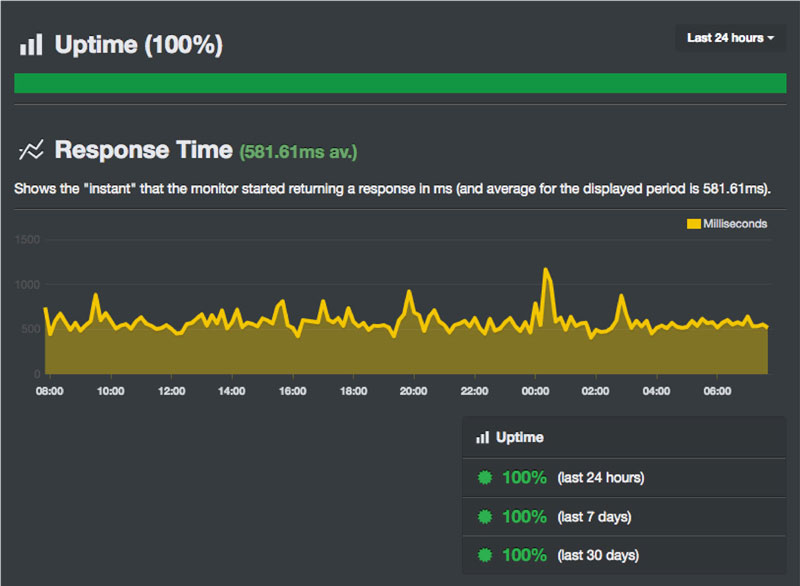
Task: Click the 12:00 label on the time axis
Action: tap(171, 391)
